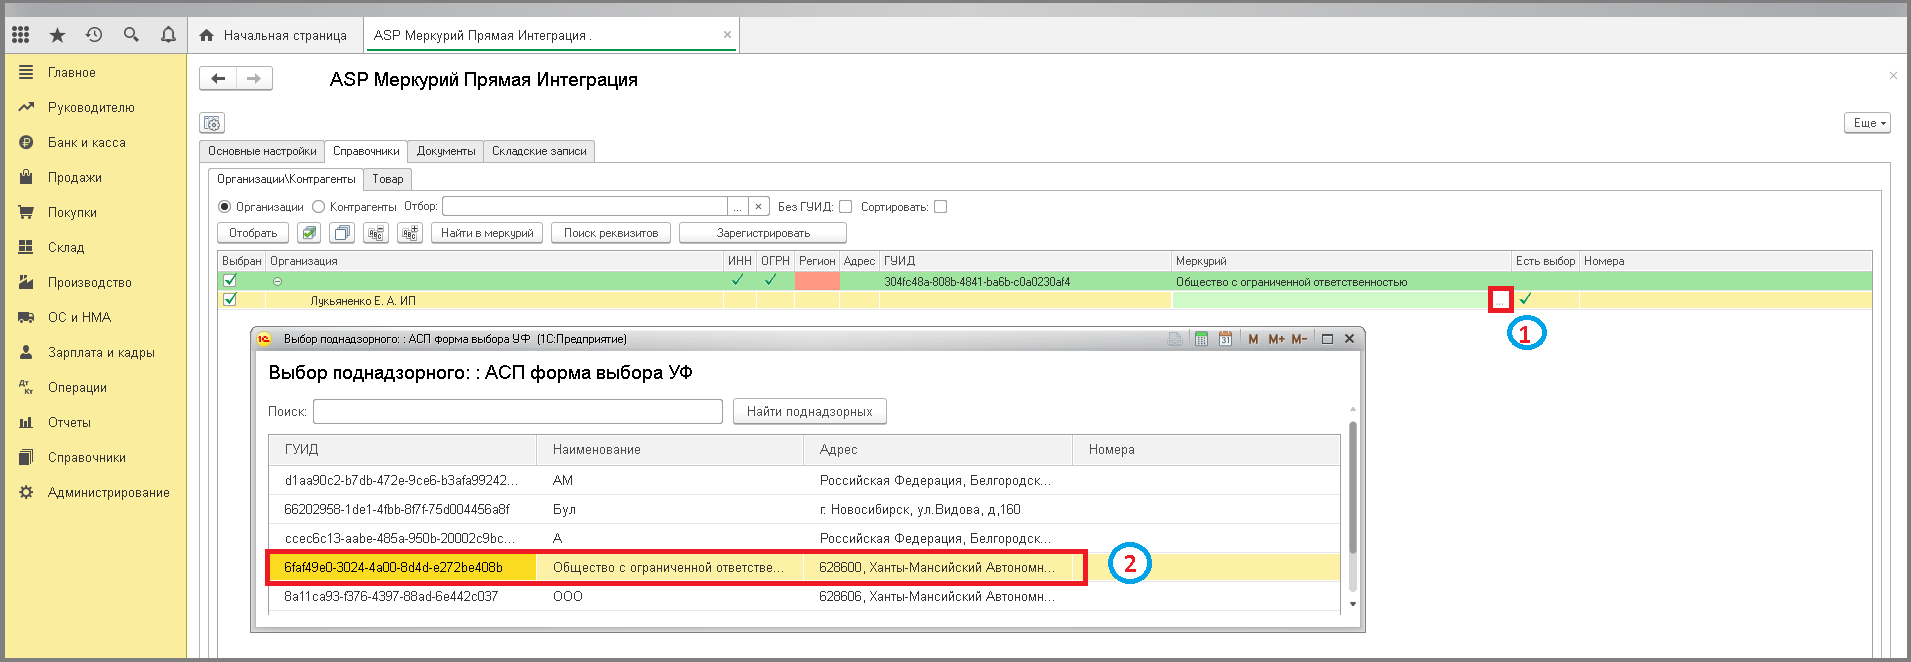Click the Поиск input field in dialog
The height and width of the screenshot is (662, 1911).
point(517,411)
